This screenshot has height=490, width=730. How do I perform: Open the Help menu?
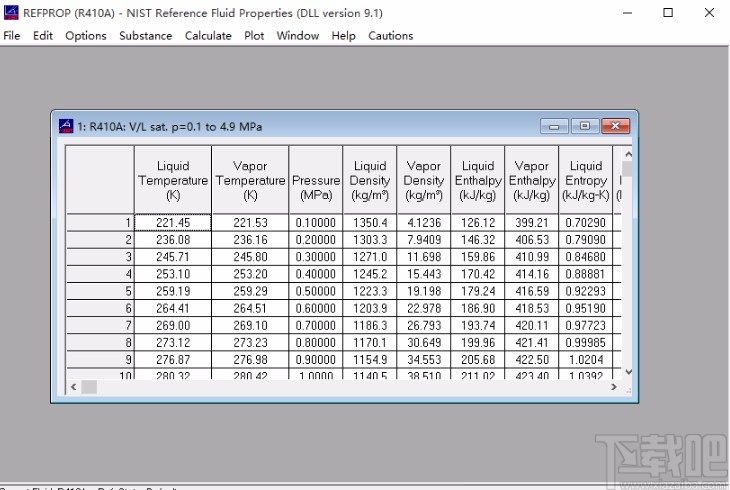pos(343,36)
